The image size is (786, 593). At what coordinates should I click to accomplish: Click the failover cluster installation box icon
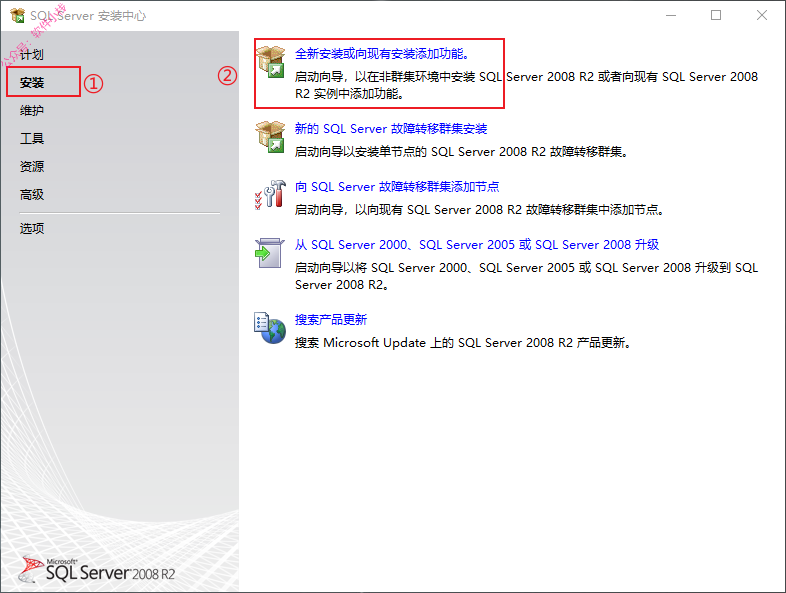271,137
